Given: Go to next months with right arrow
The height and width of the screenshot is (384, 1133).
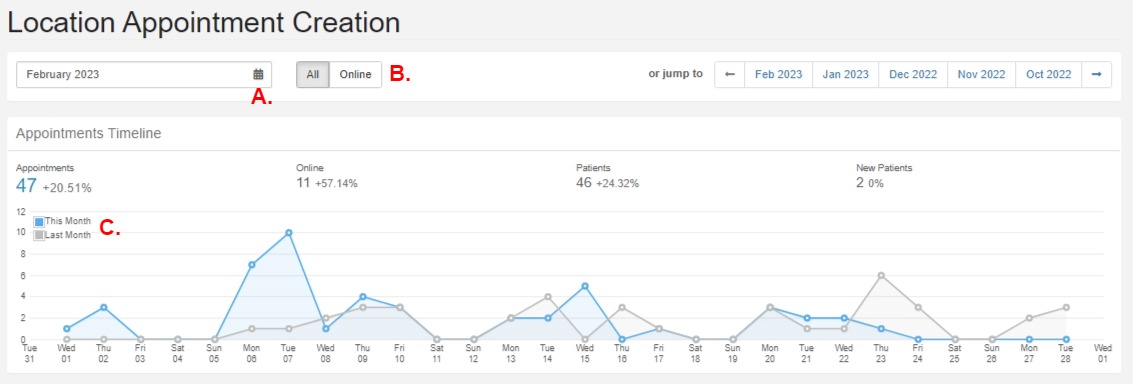Looking at the screenshot, I should coord(1096,74).
